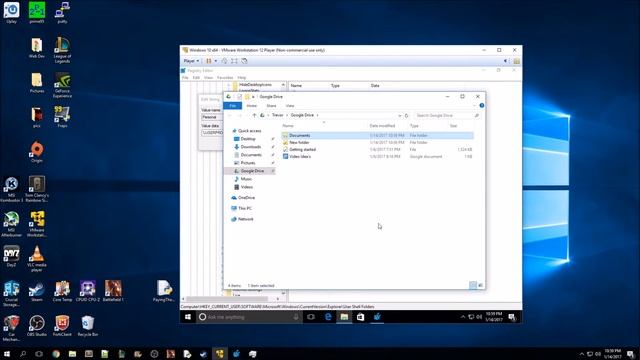Click Trevor in the Explorer breadcrumb path

pyautogui.click(x=278, y=115)
